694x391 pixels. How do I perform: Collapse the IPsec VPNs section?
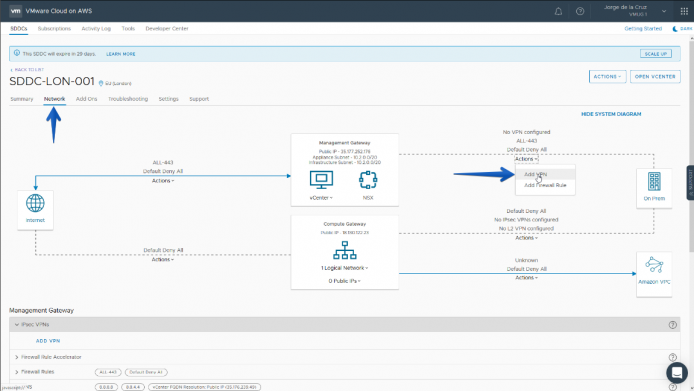coord(17,325)
